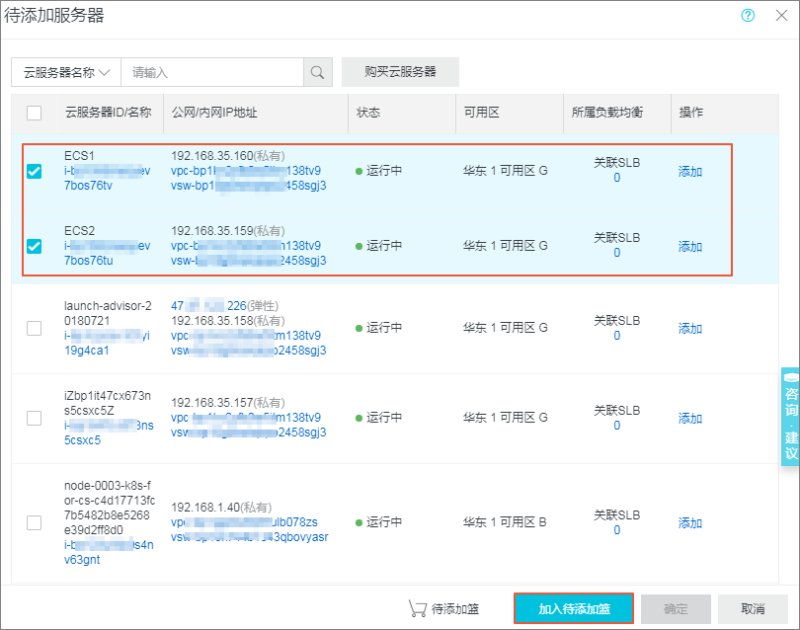Click the shopping cart 待添加篮 icon
The height and width of the screenshot is (630, 800).
(x=417, y=609)
